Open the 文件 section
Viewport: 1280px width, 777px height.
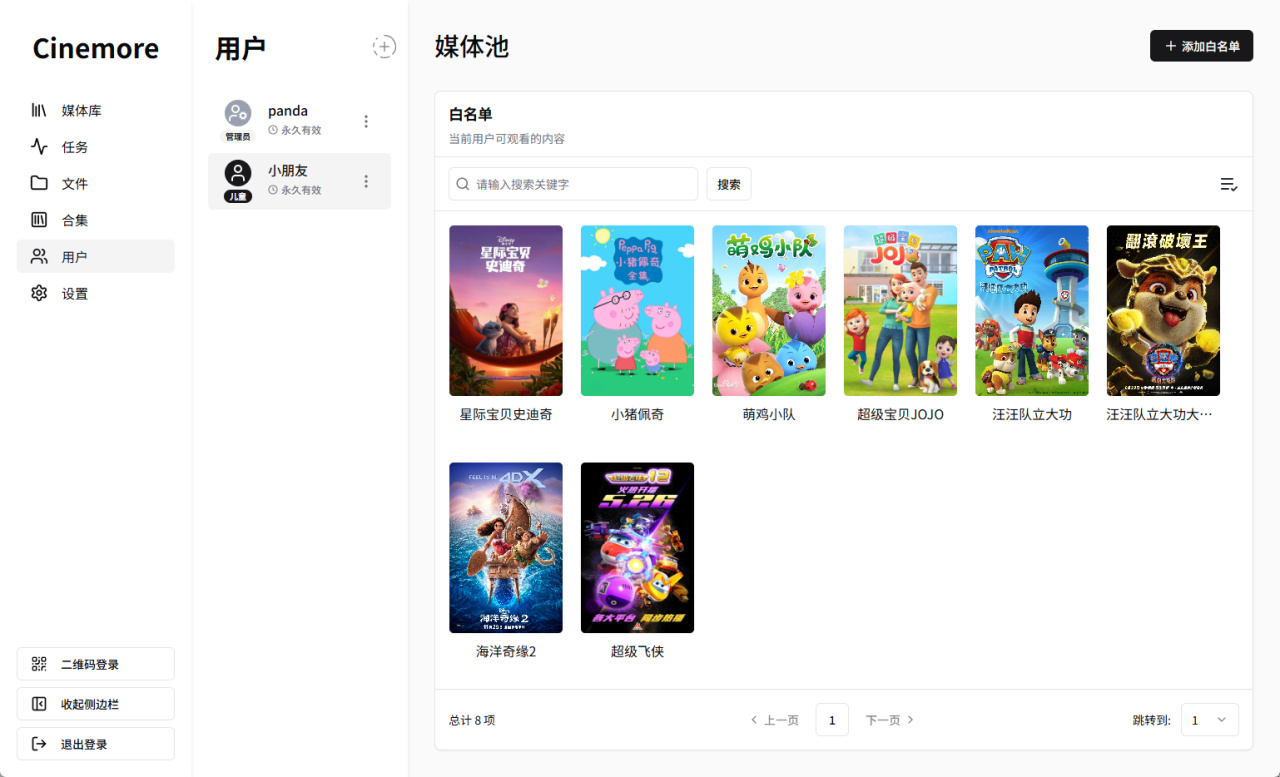point(96,183)
